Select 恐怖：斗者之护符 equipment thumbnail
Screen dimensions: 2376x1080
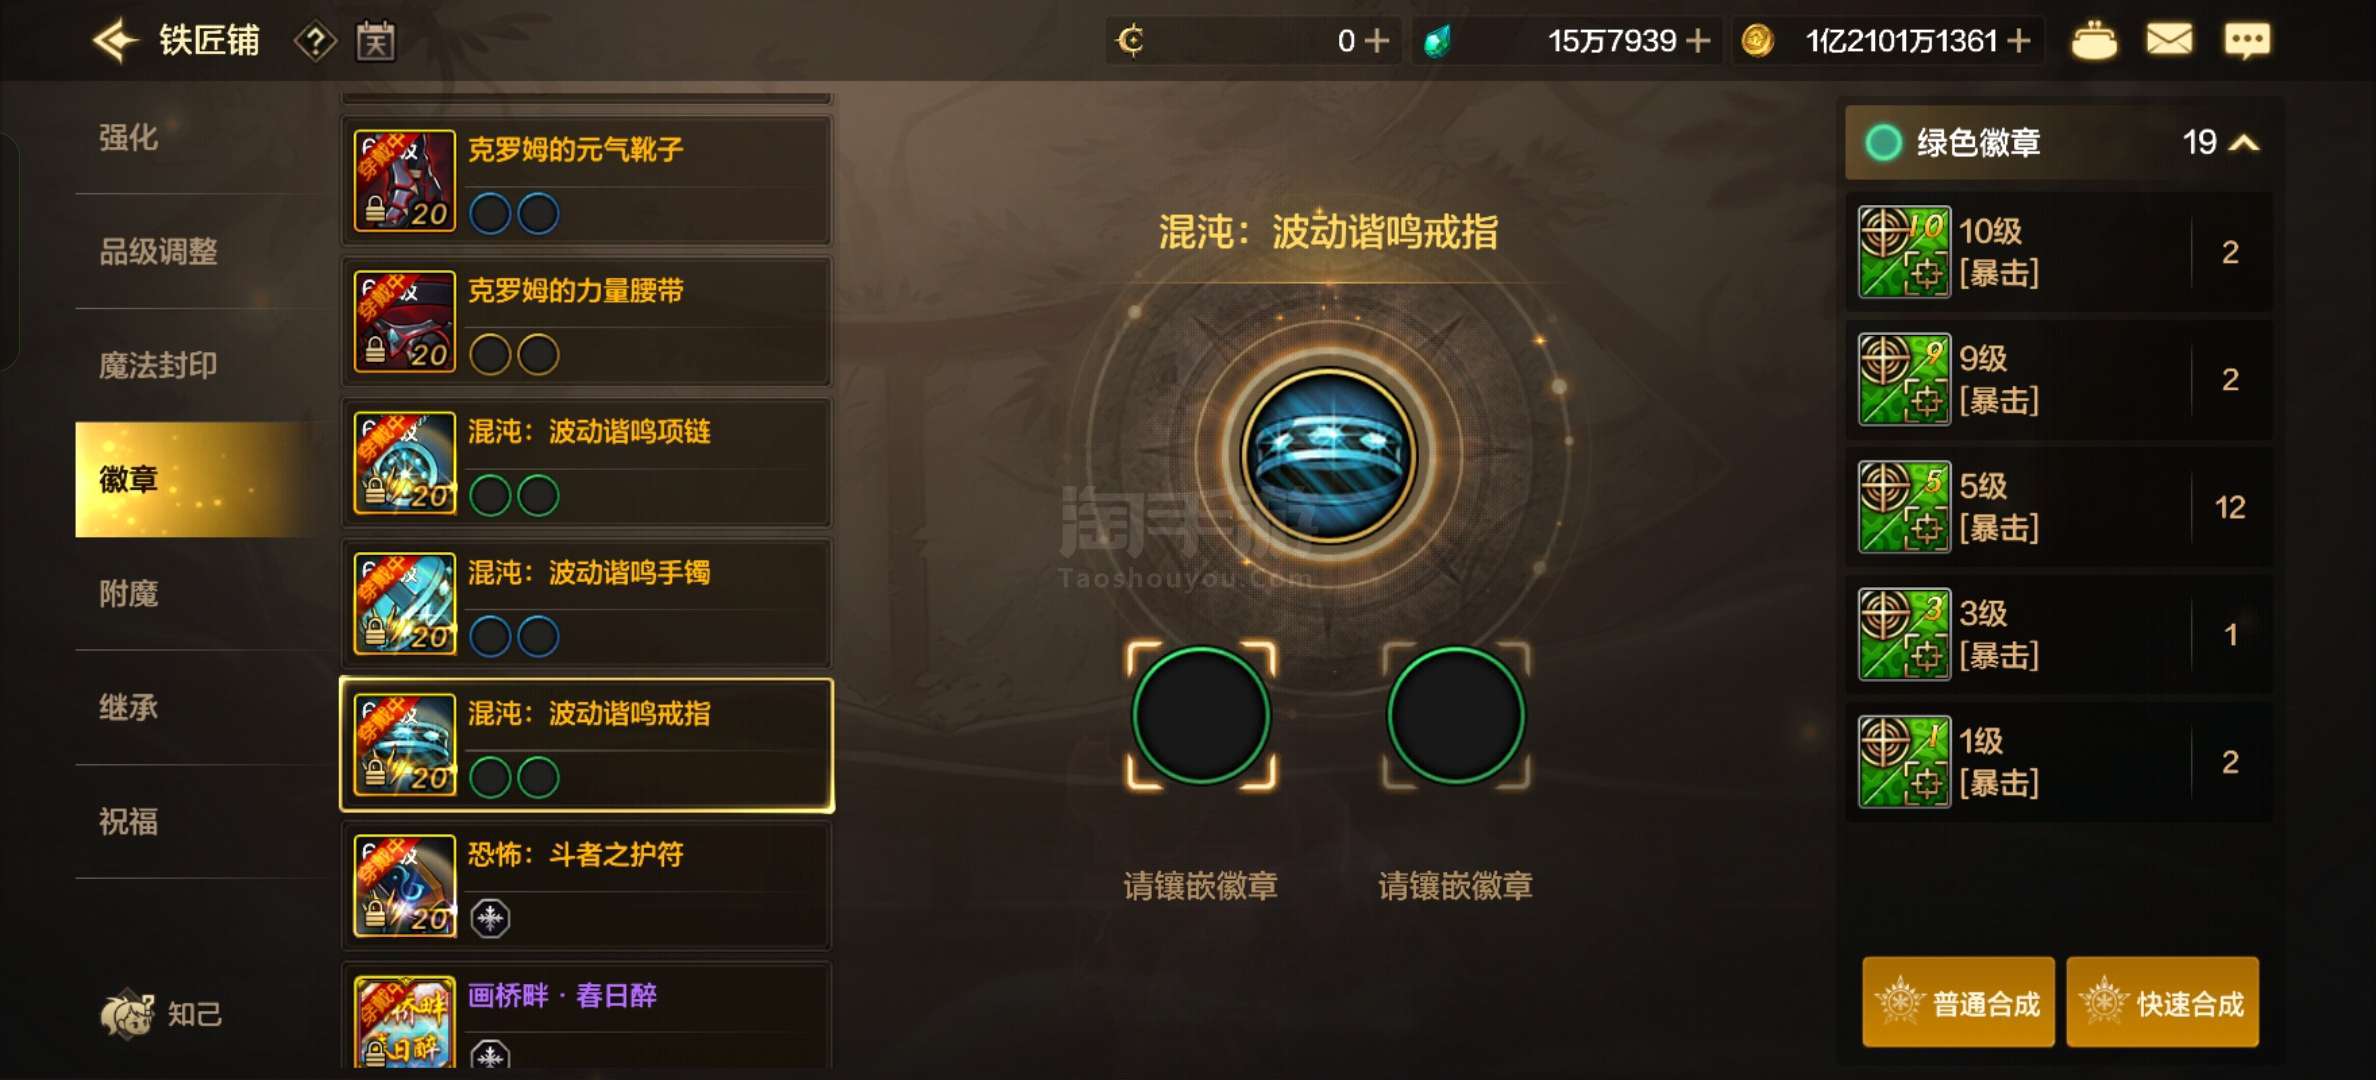405,886
